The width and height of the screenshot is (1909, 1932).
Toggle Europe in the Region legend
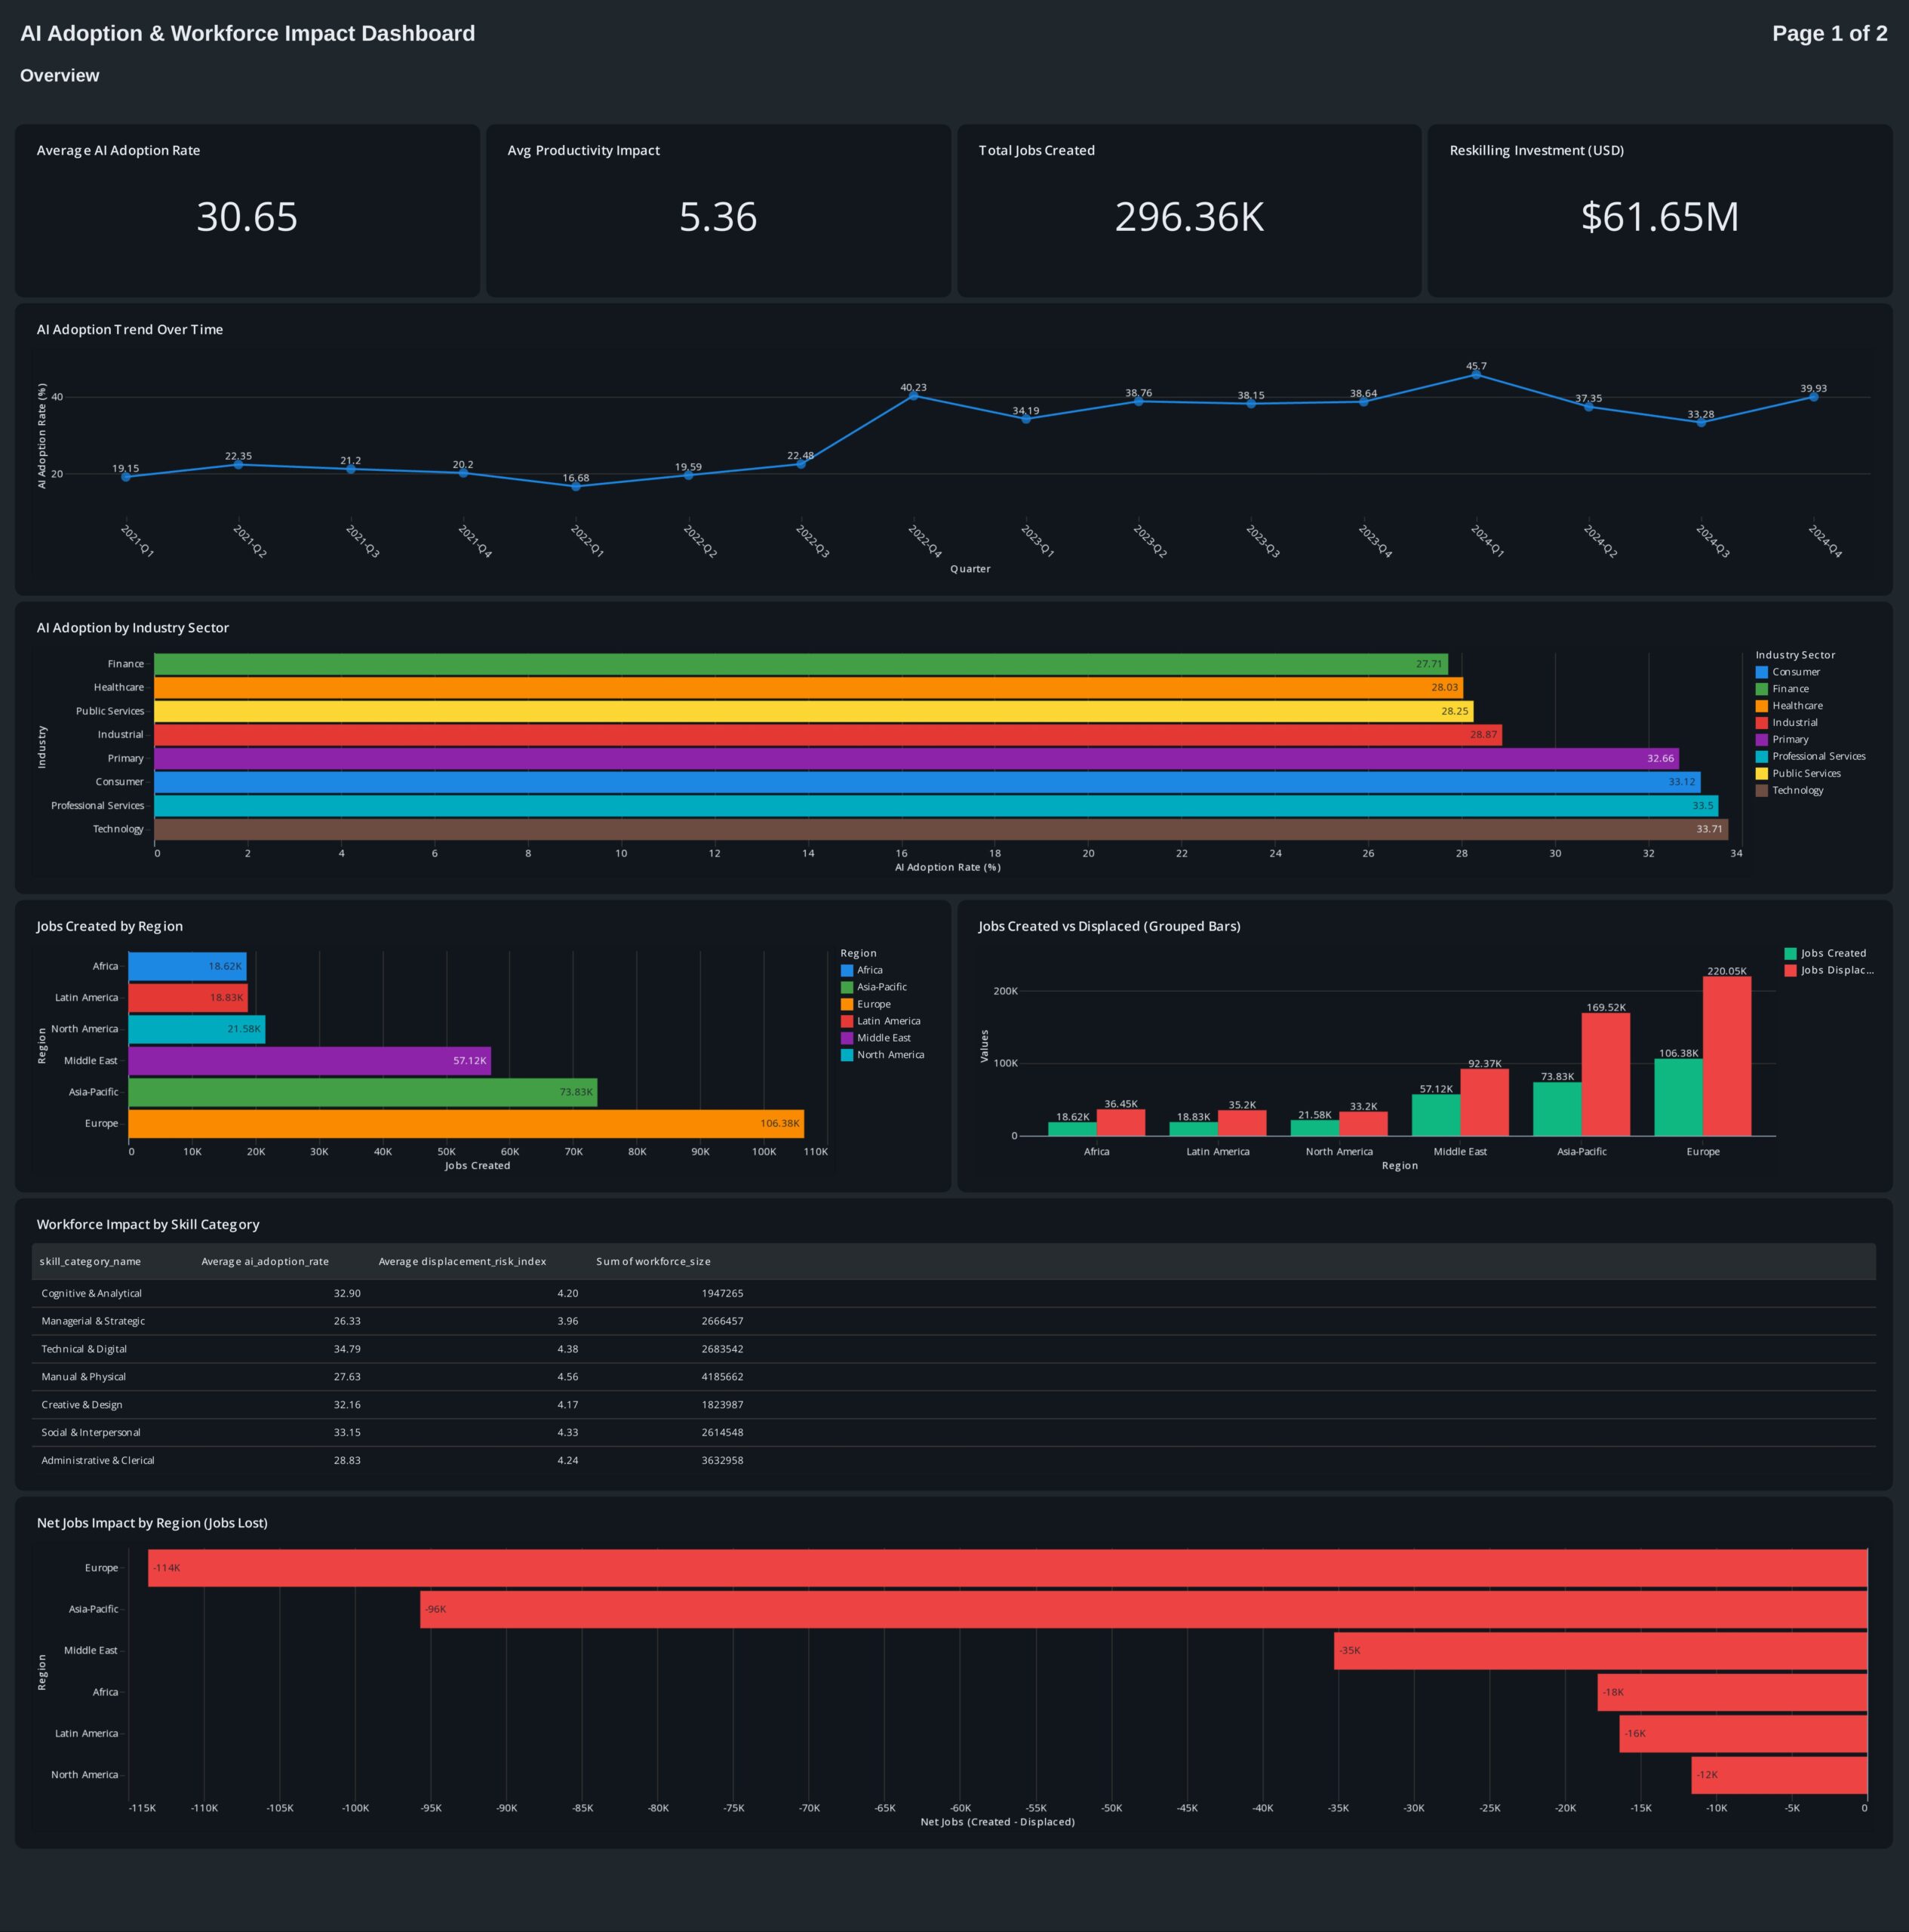(866, 1004)
